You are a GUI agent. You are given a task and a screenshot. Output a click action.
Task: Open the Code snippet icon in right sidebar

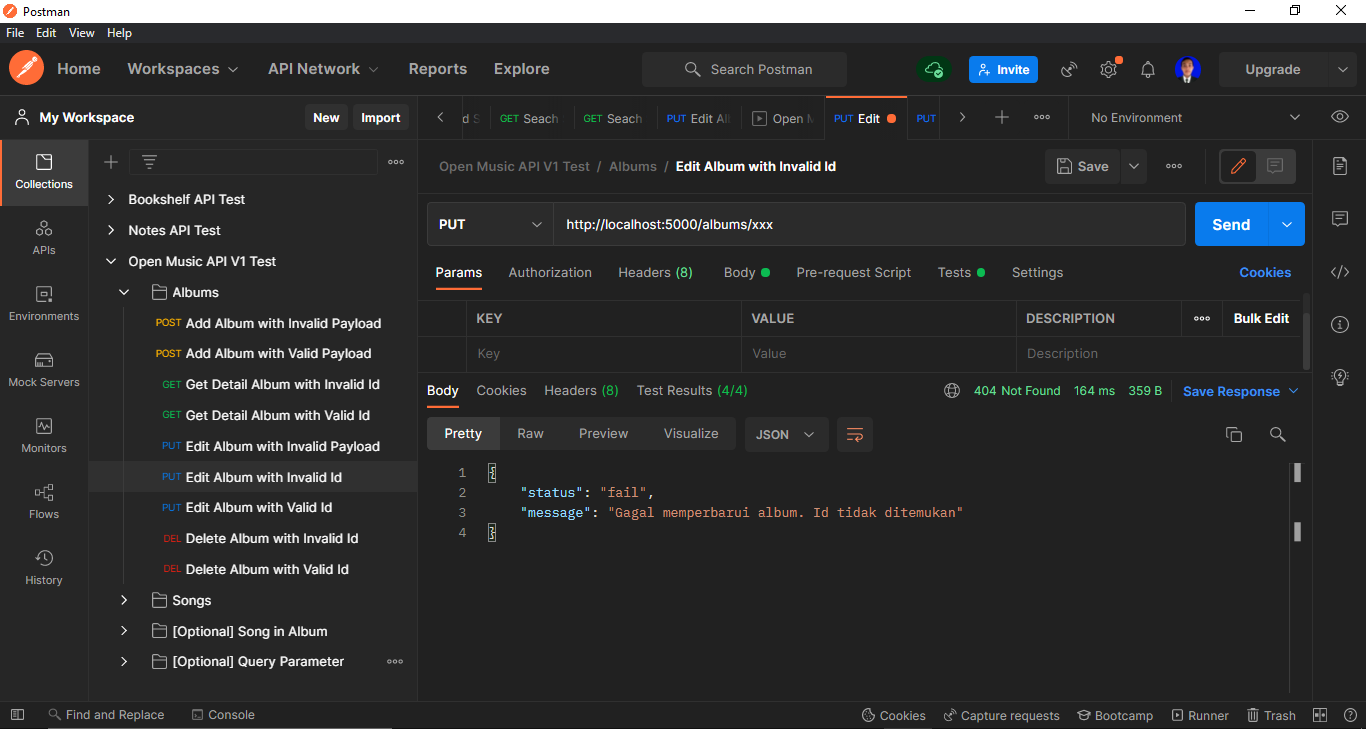[x=1340, y=272]
